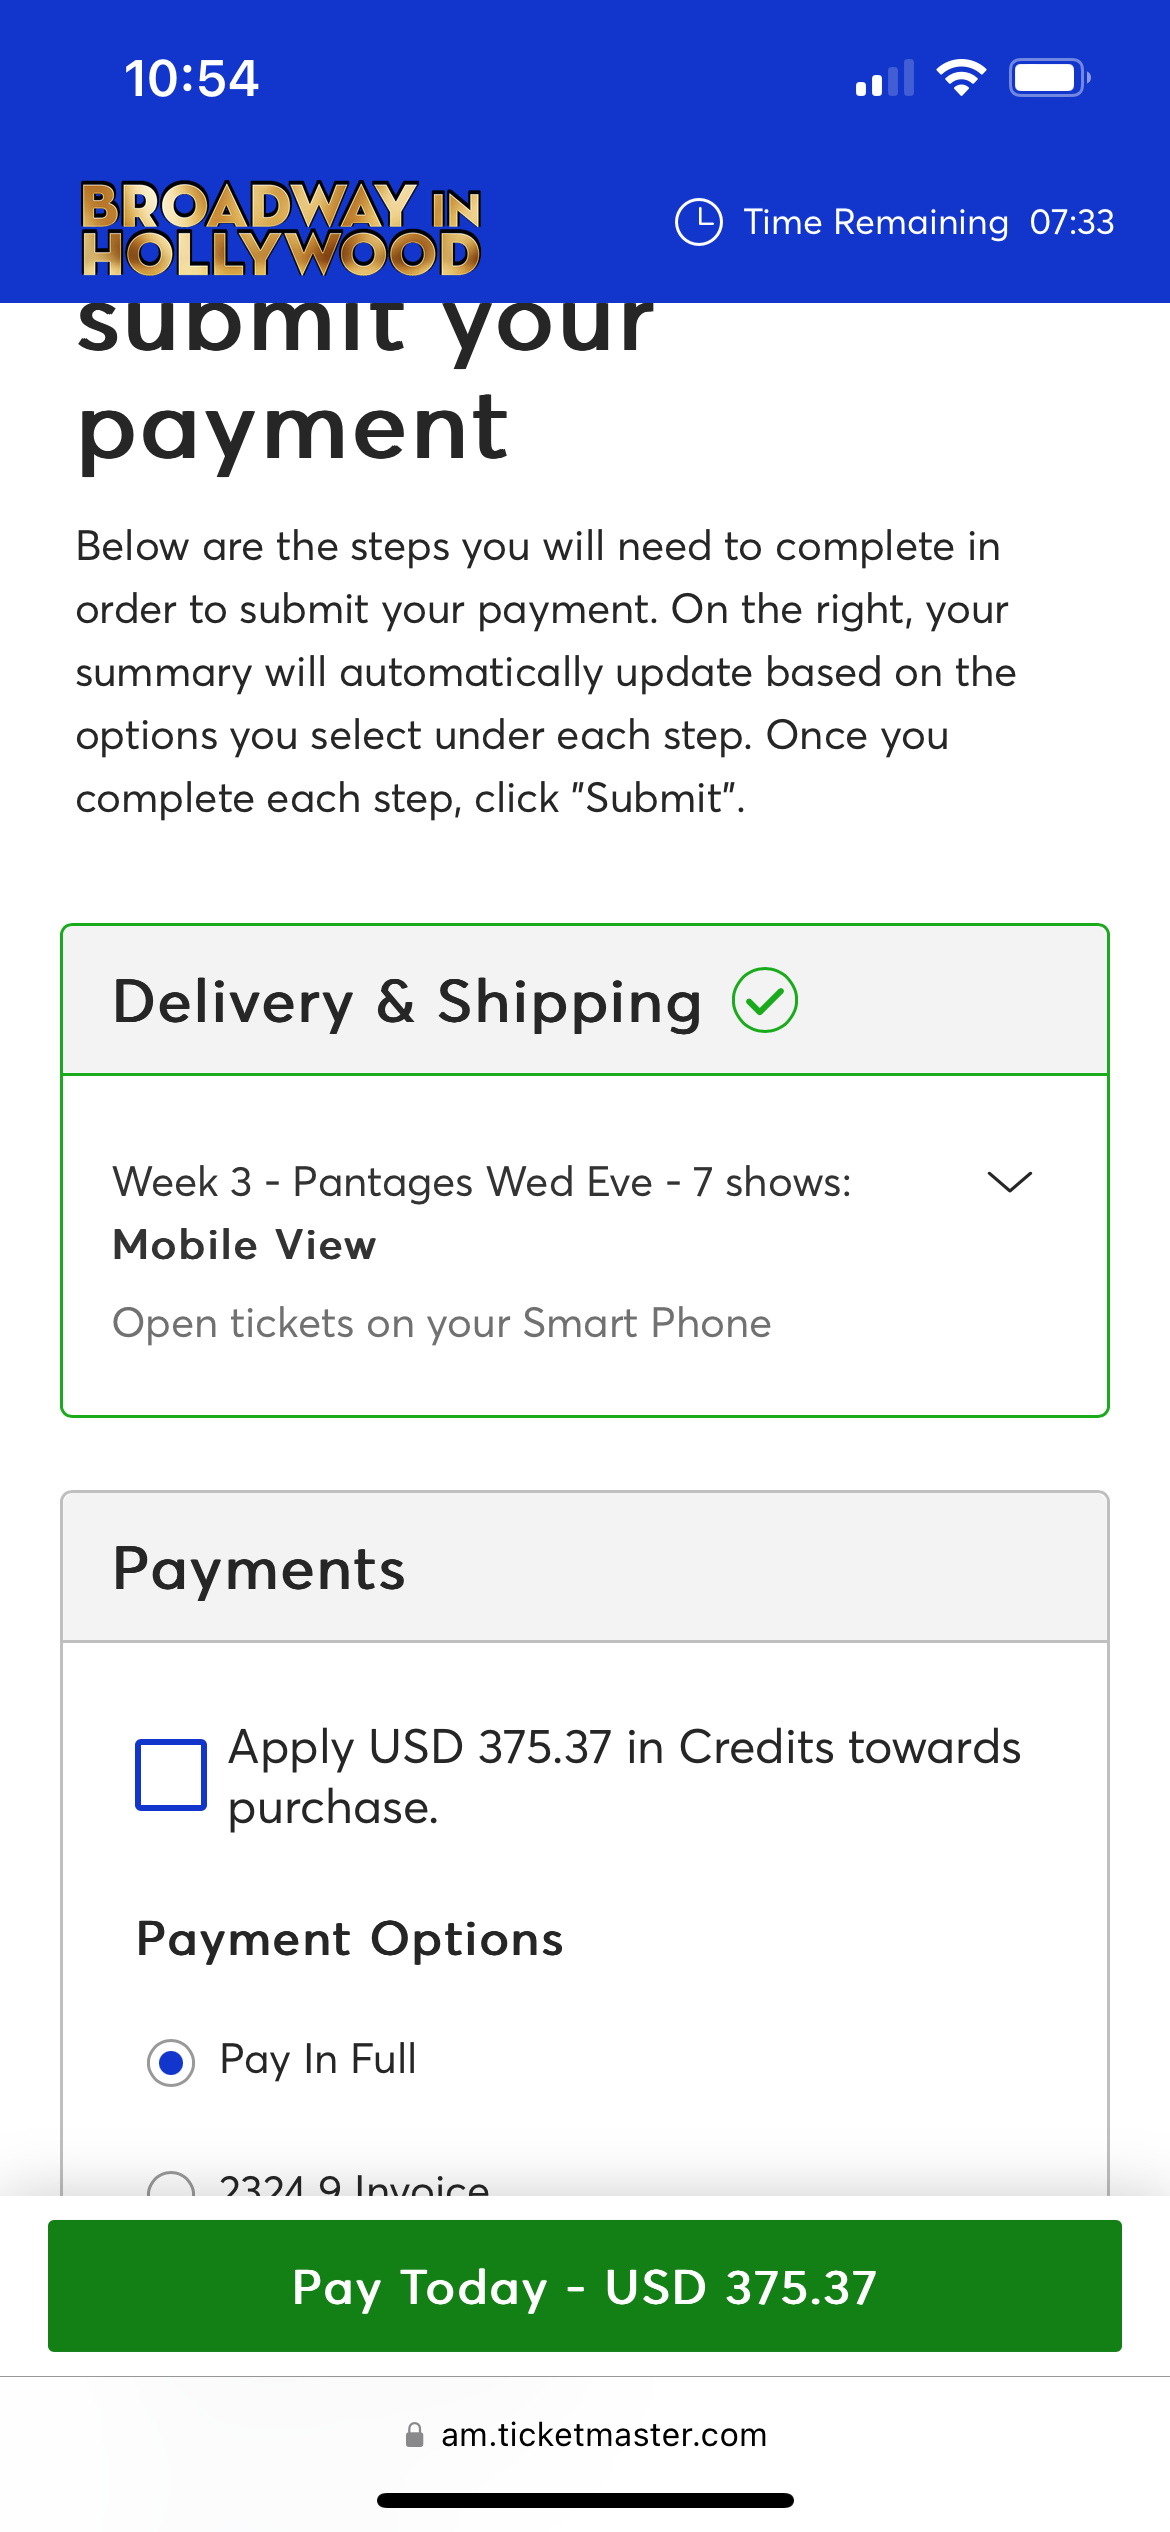This screenshot has height=2532, width=1170.
Task: Tap the 10:54 status bar clock
Action: point(191,79)
